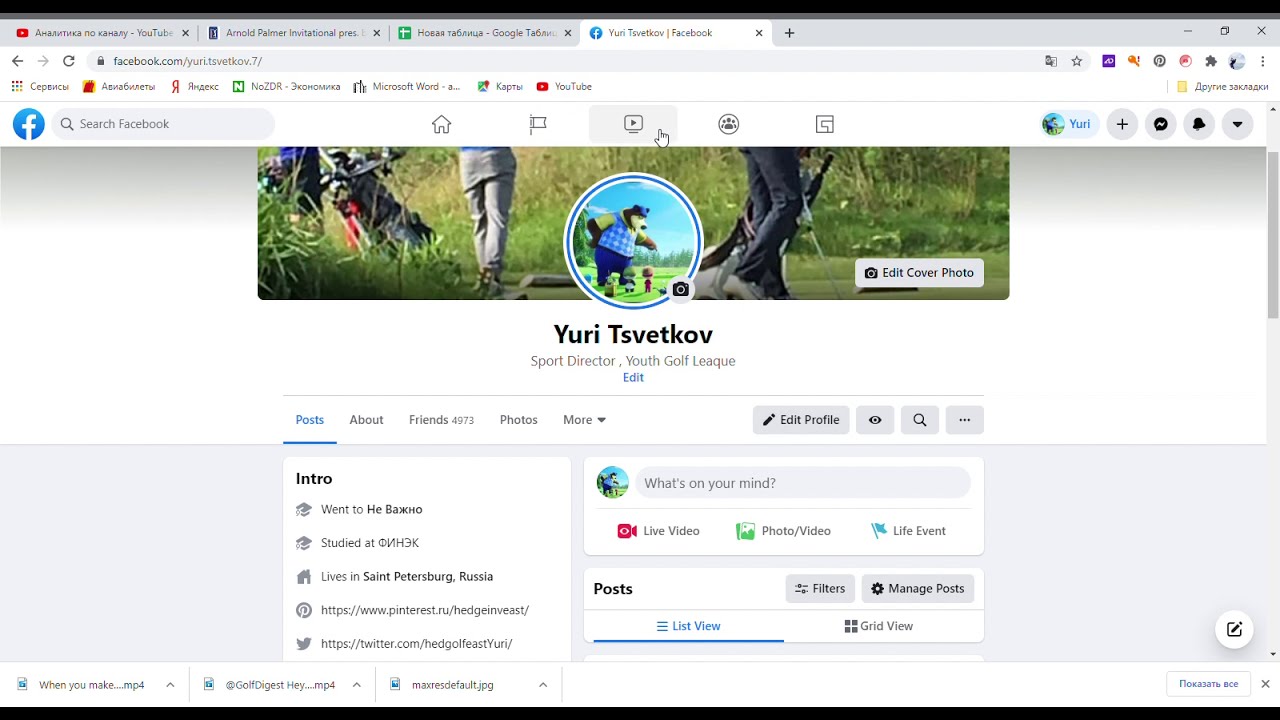This screenshot has height=720, width=1280.
Task: Click Edit Profile button
Action: (801, 420)
